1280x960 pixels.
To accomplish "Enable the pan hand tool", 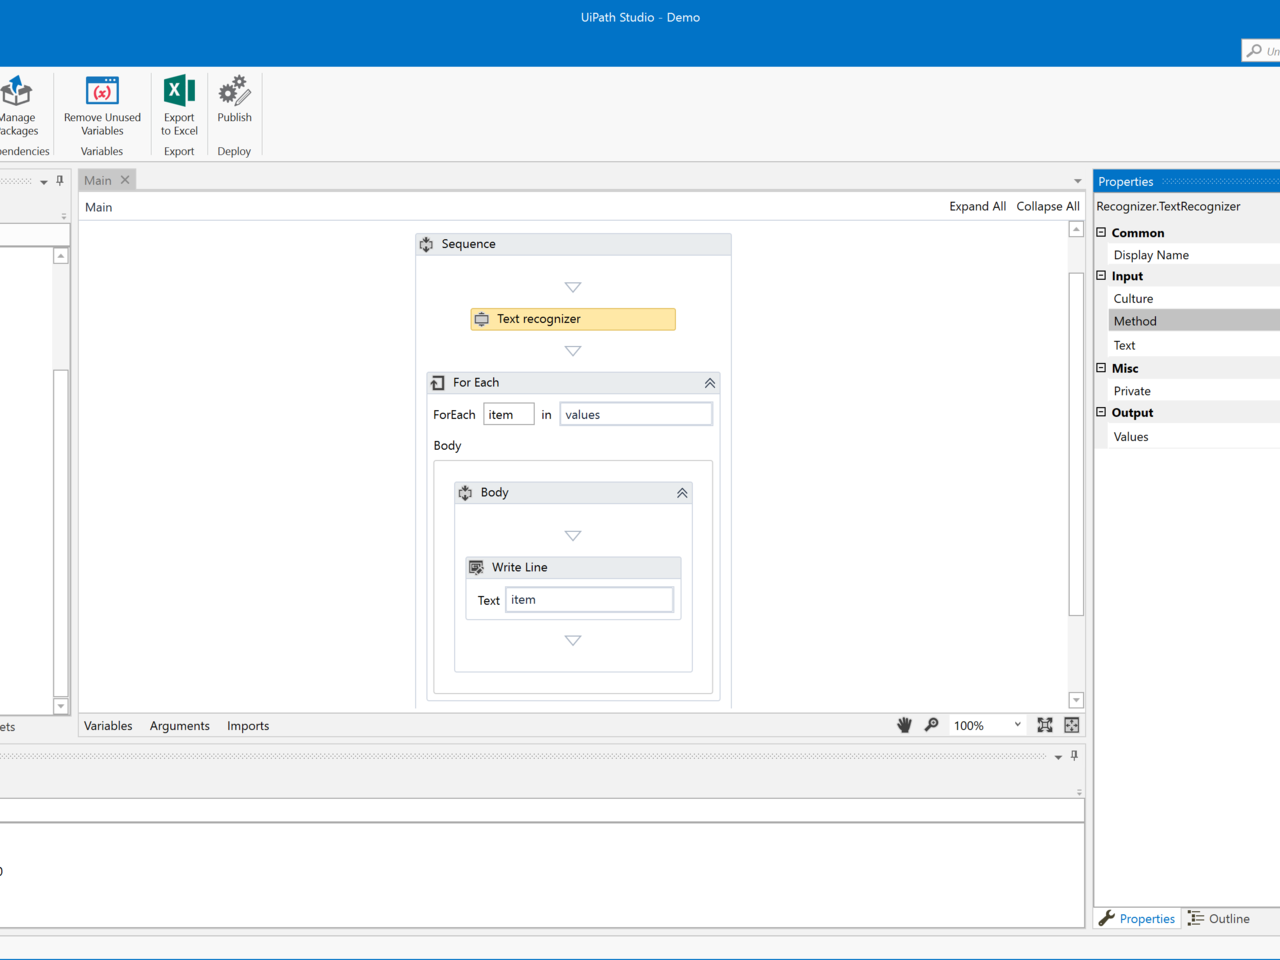I will pos(904,725).
